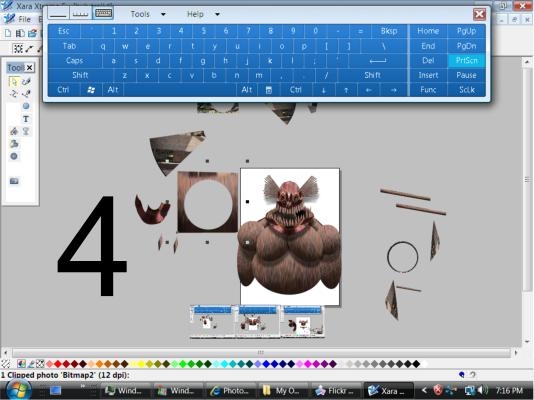Click the Home key
This screenshot has width=534, height=400.
[x=428, y=31]
